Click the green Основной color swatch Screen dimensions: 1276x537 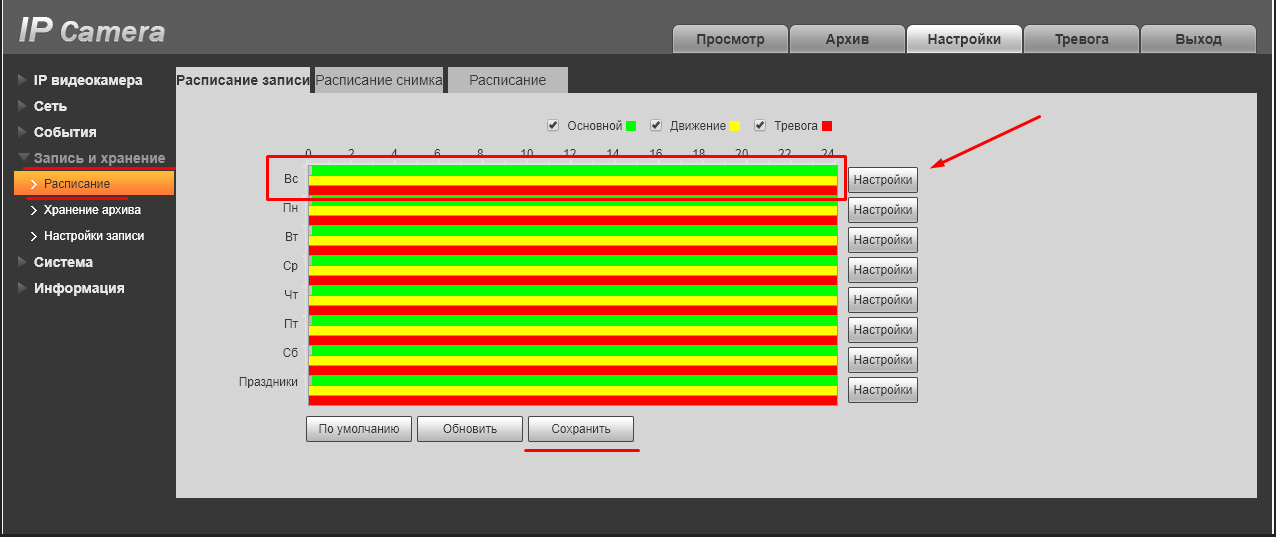pos(631,126)
